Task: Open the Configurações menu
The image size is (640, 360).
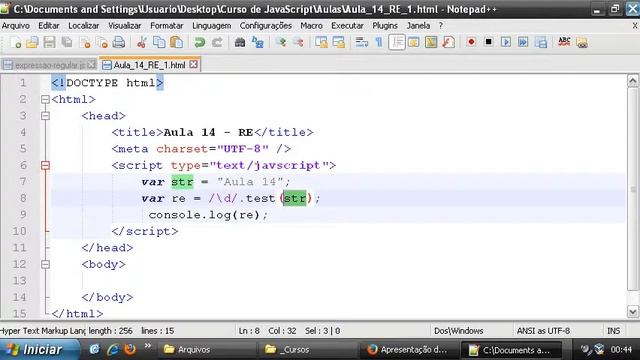Action: [x=266, y=26]
